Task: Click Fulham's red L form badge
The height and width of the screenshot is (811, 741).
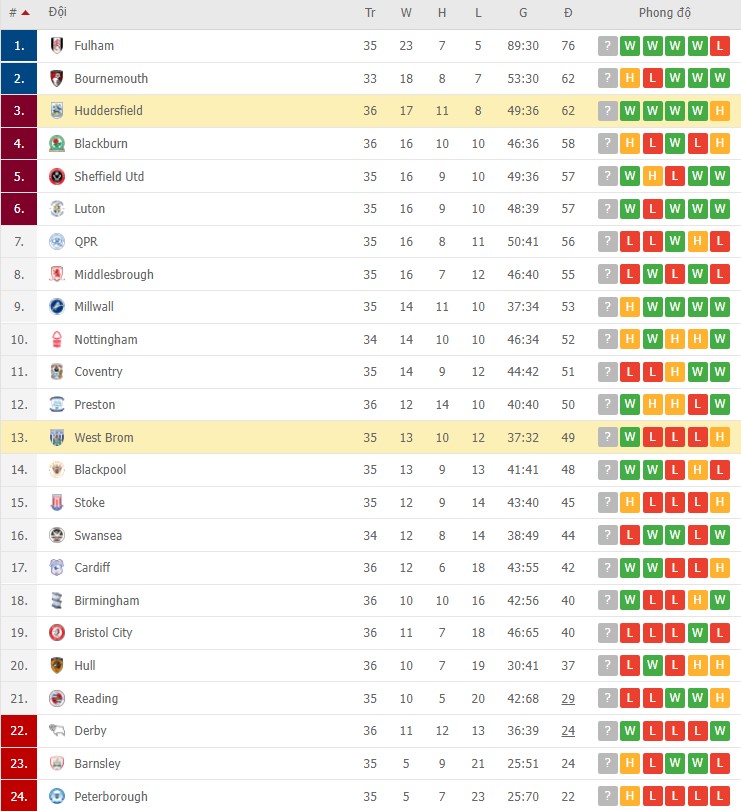Action: point(722,46)
